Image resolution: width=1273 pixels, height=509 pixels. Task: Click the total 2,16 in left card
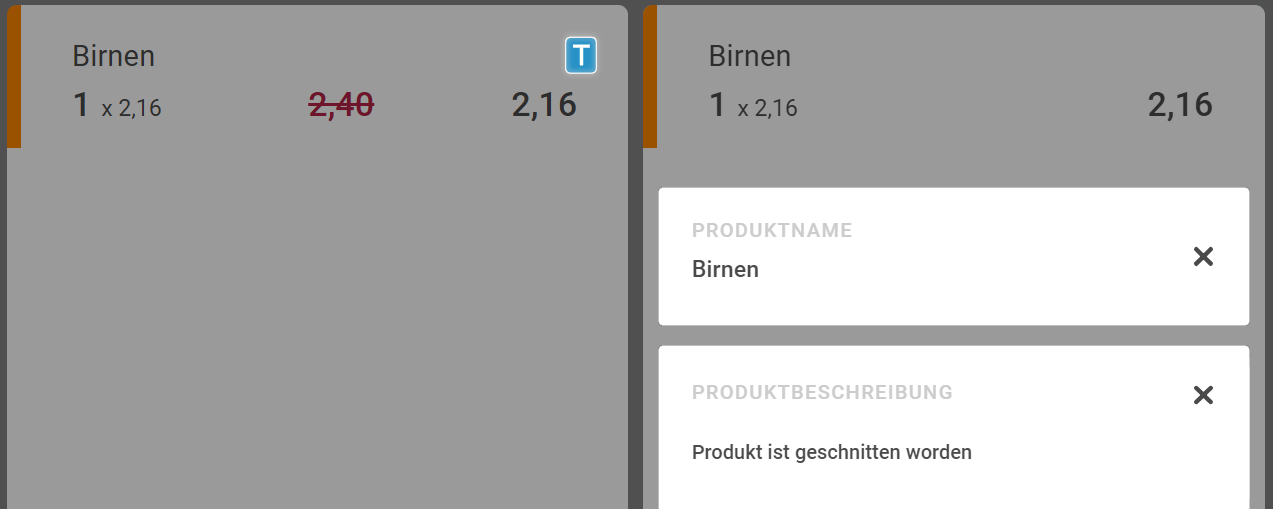tap(544, 104)
